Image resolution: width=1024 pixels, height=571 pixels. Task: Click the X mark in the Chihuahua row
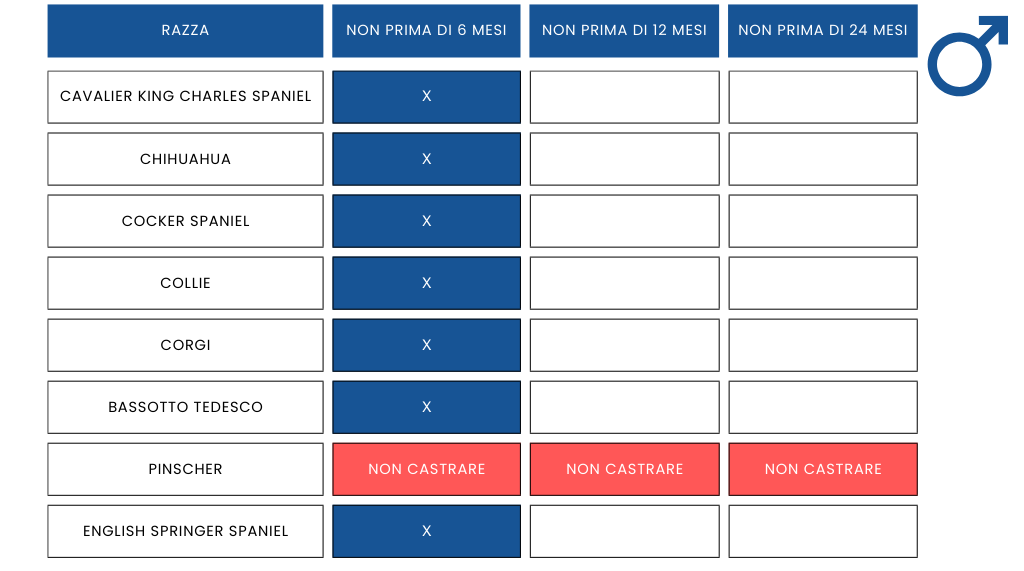point(426,159)
